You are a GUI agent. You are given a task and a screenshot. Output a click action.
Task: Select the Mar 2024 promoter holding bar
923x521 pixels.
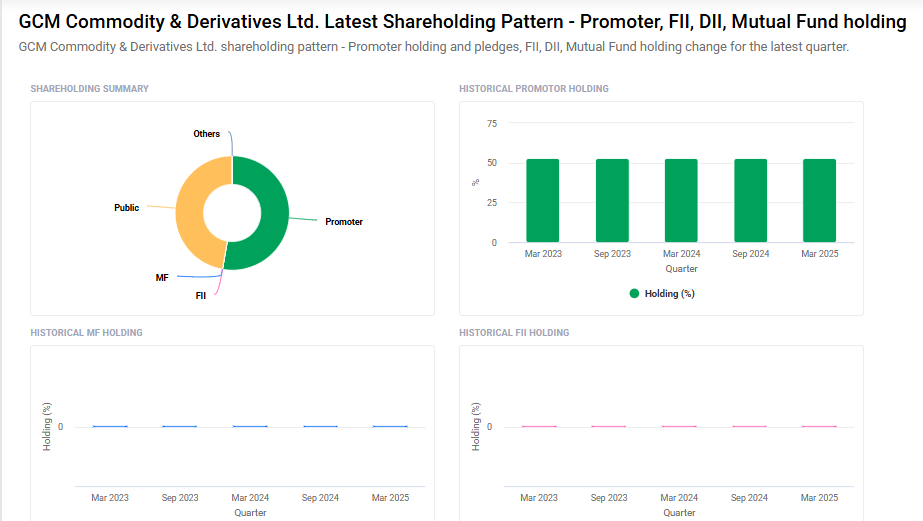pyautogui.click(x=681, y=201)
